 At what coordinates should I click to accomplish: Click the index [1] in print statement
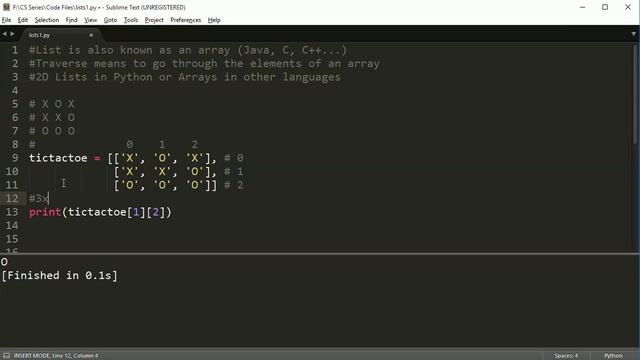coord(136,212)
